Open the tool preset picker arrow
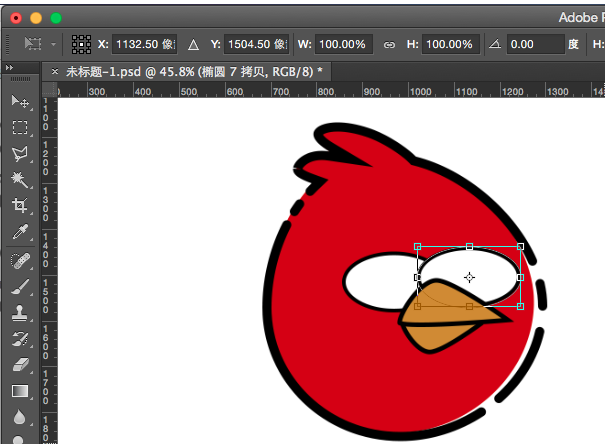Screen dimensions: 605x444 coord(53,44)
